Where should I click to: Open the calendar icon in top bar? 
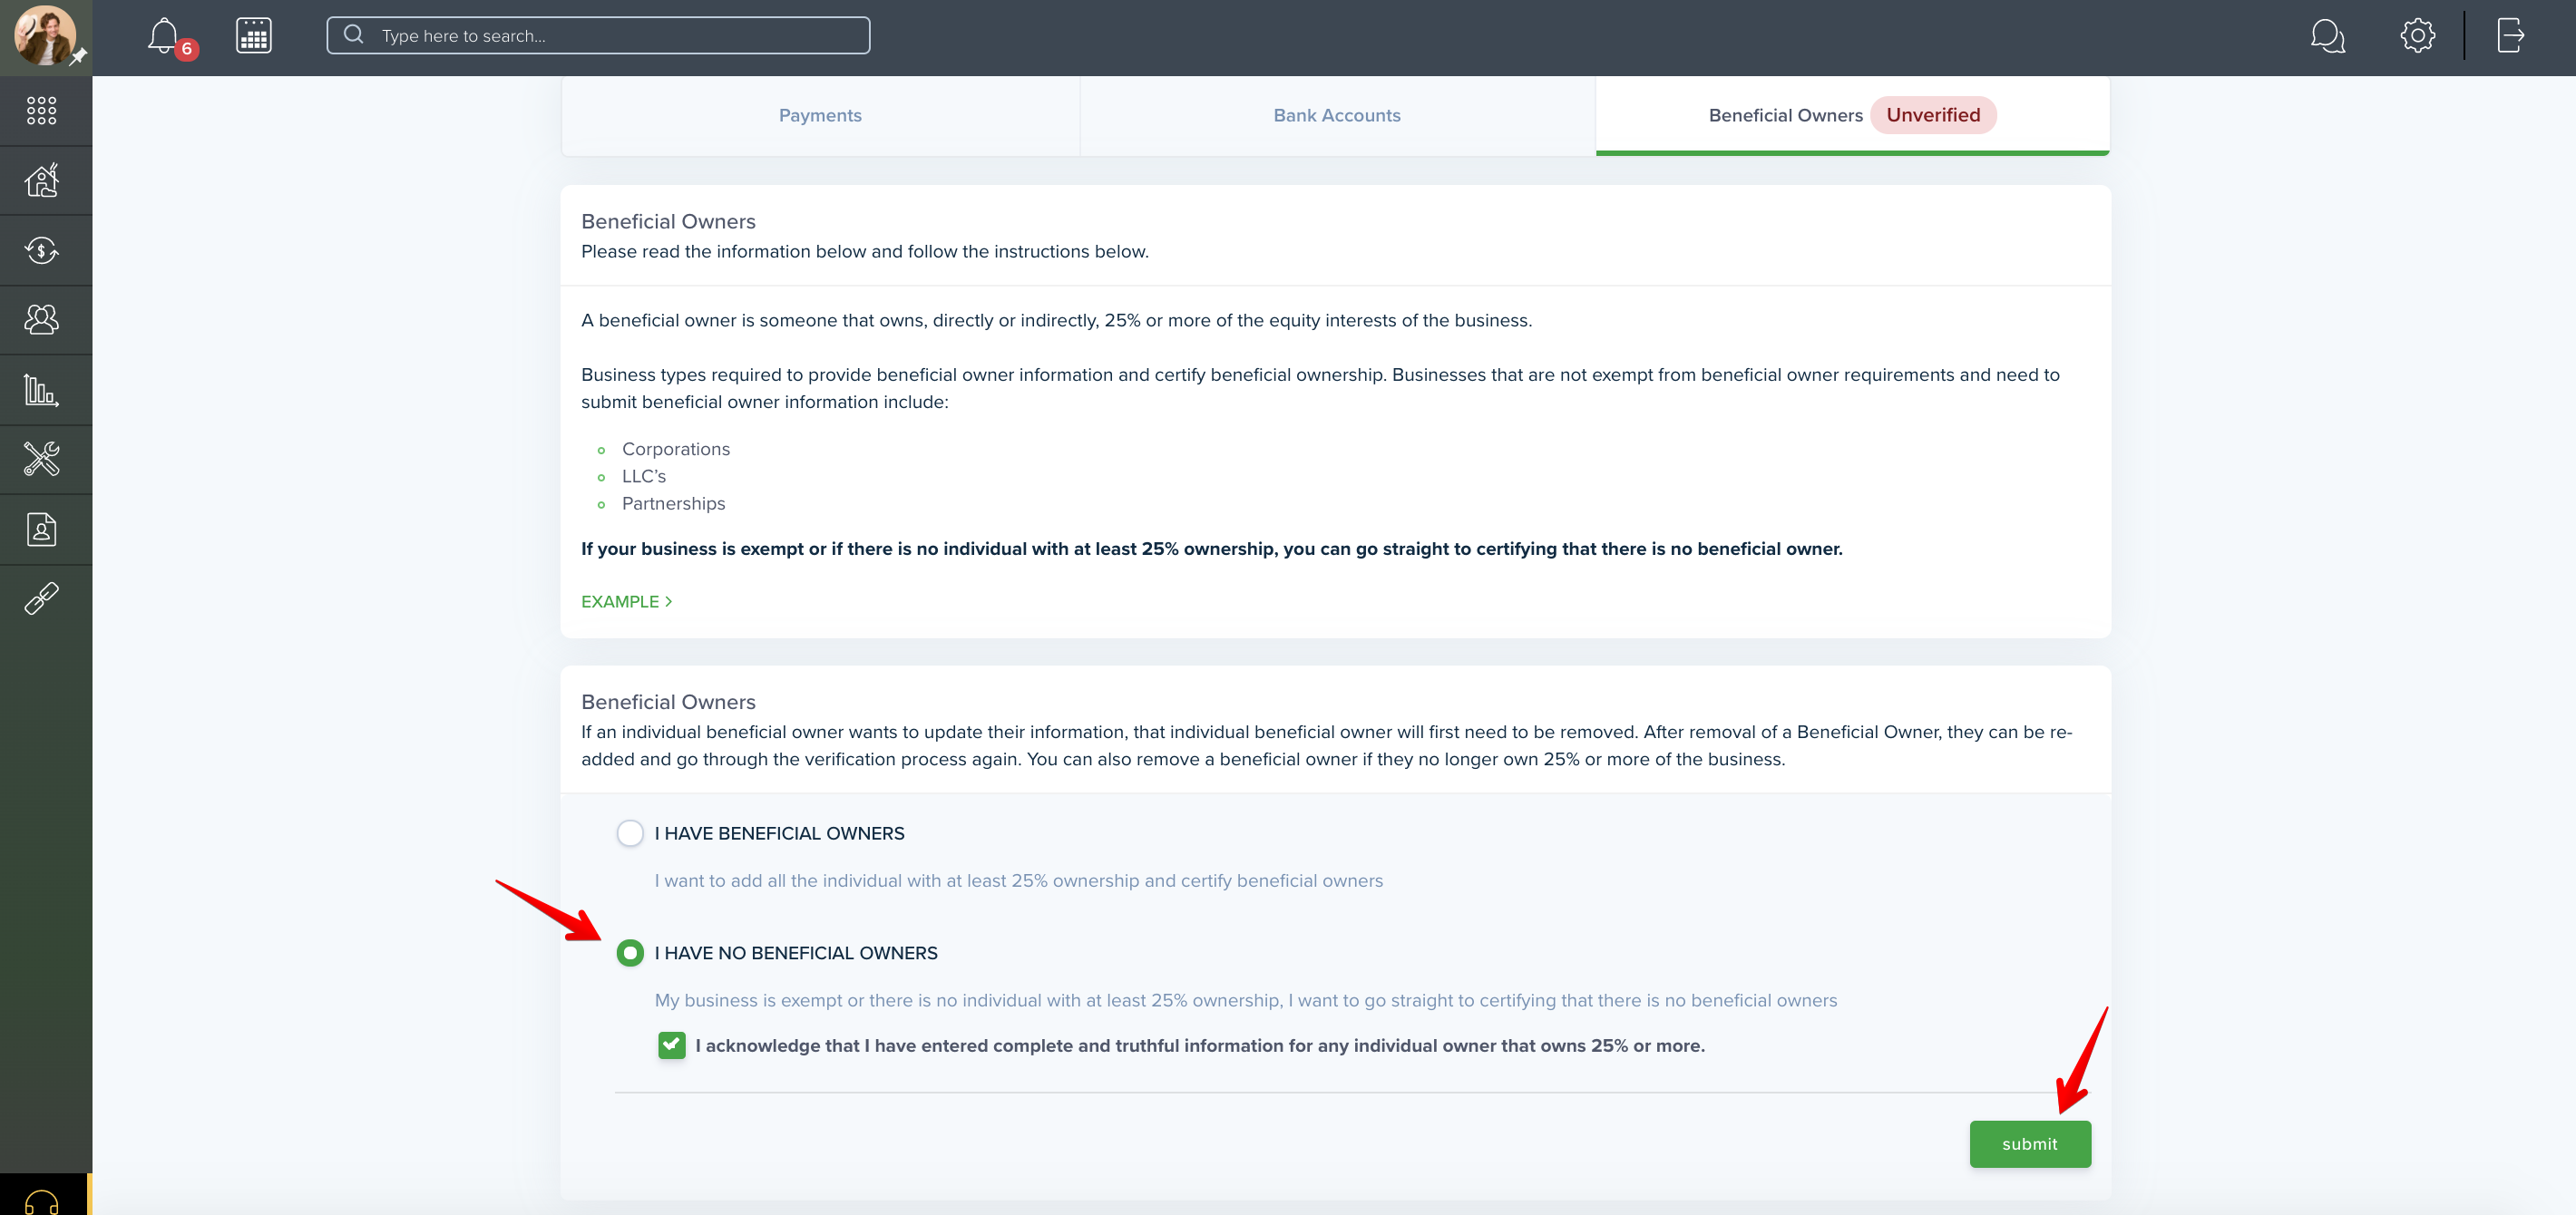pos(254,36)
